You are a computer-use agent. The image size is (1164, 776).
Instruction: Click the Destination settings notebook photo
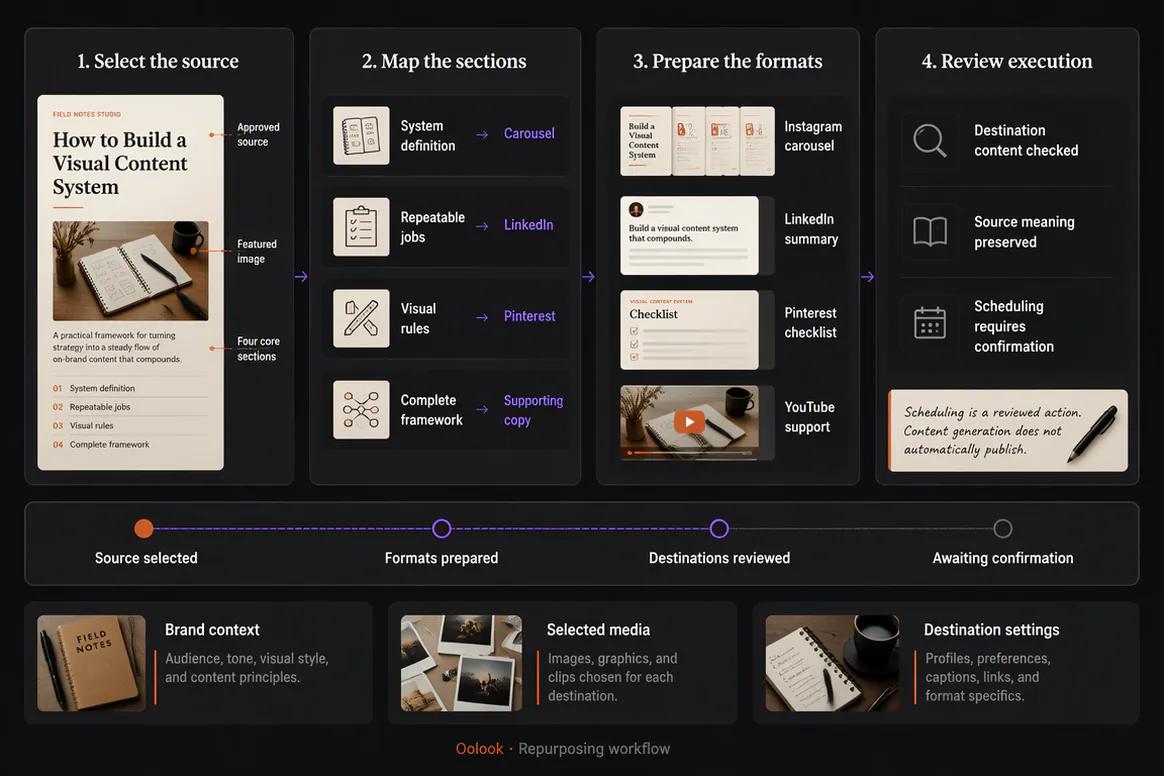832,663
